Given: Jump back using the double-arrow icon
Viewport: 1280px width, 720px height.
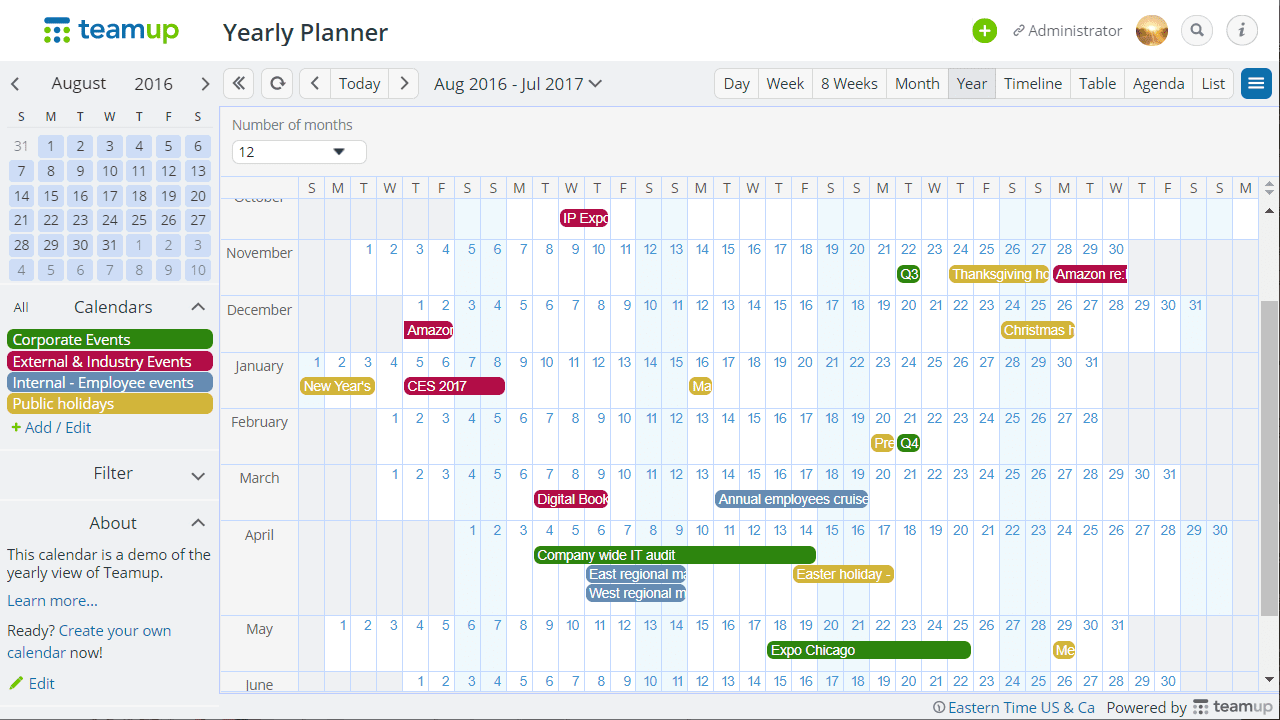Looking at the screenshot, I should point(238,83).
